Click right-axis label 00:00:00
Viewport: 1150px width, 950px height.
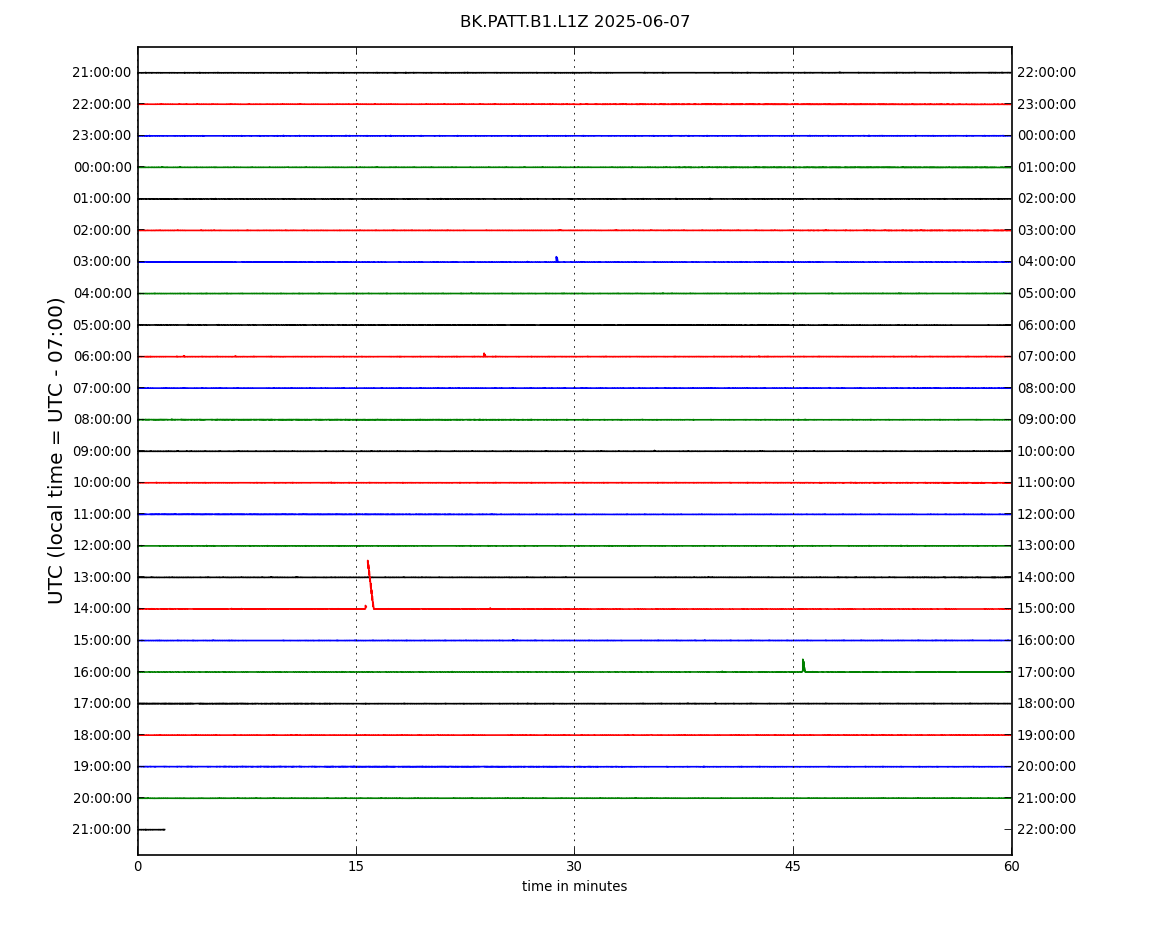(1047, 136)
